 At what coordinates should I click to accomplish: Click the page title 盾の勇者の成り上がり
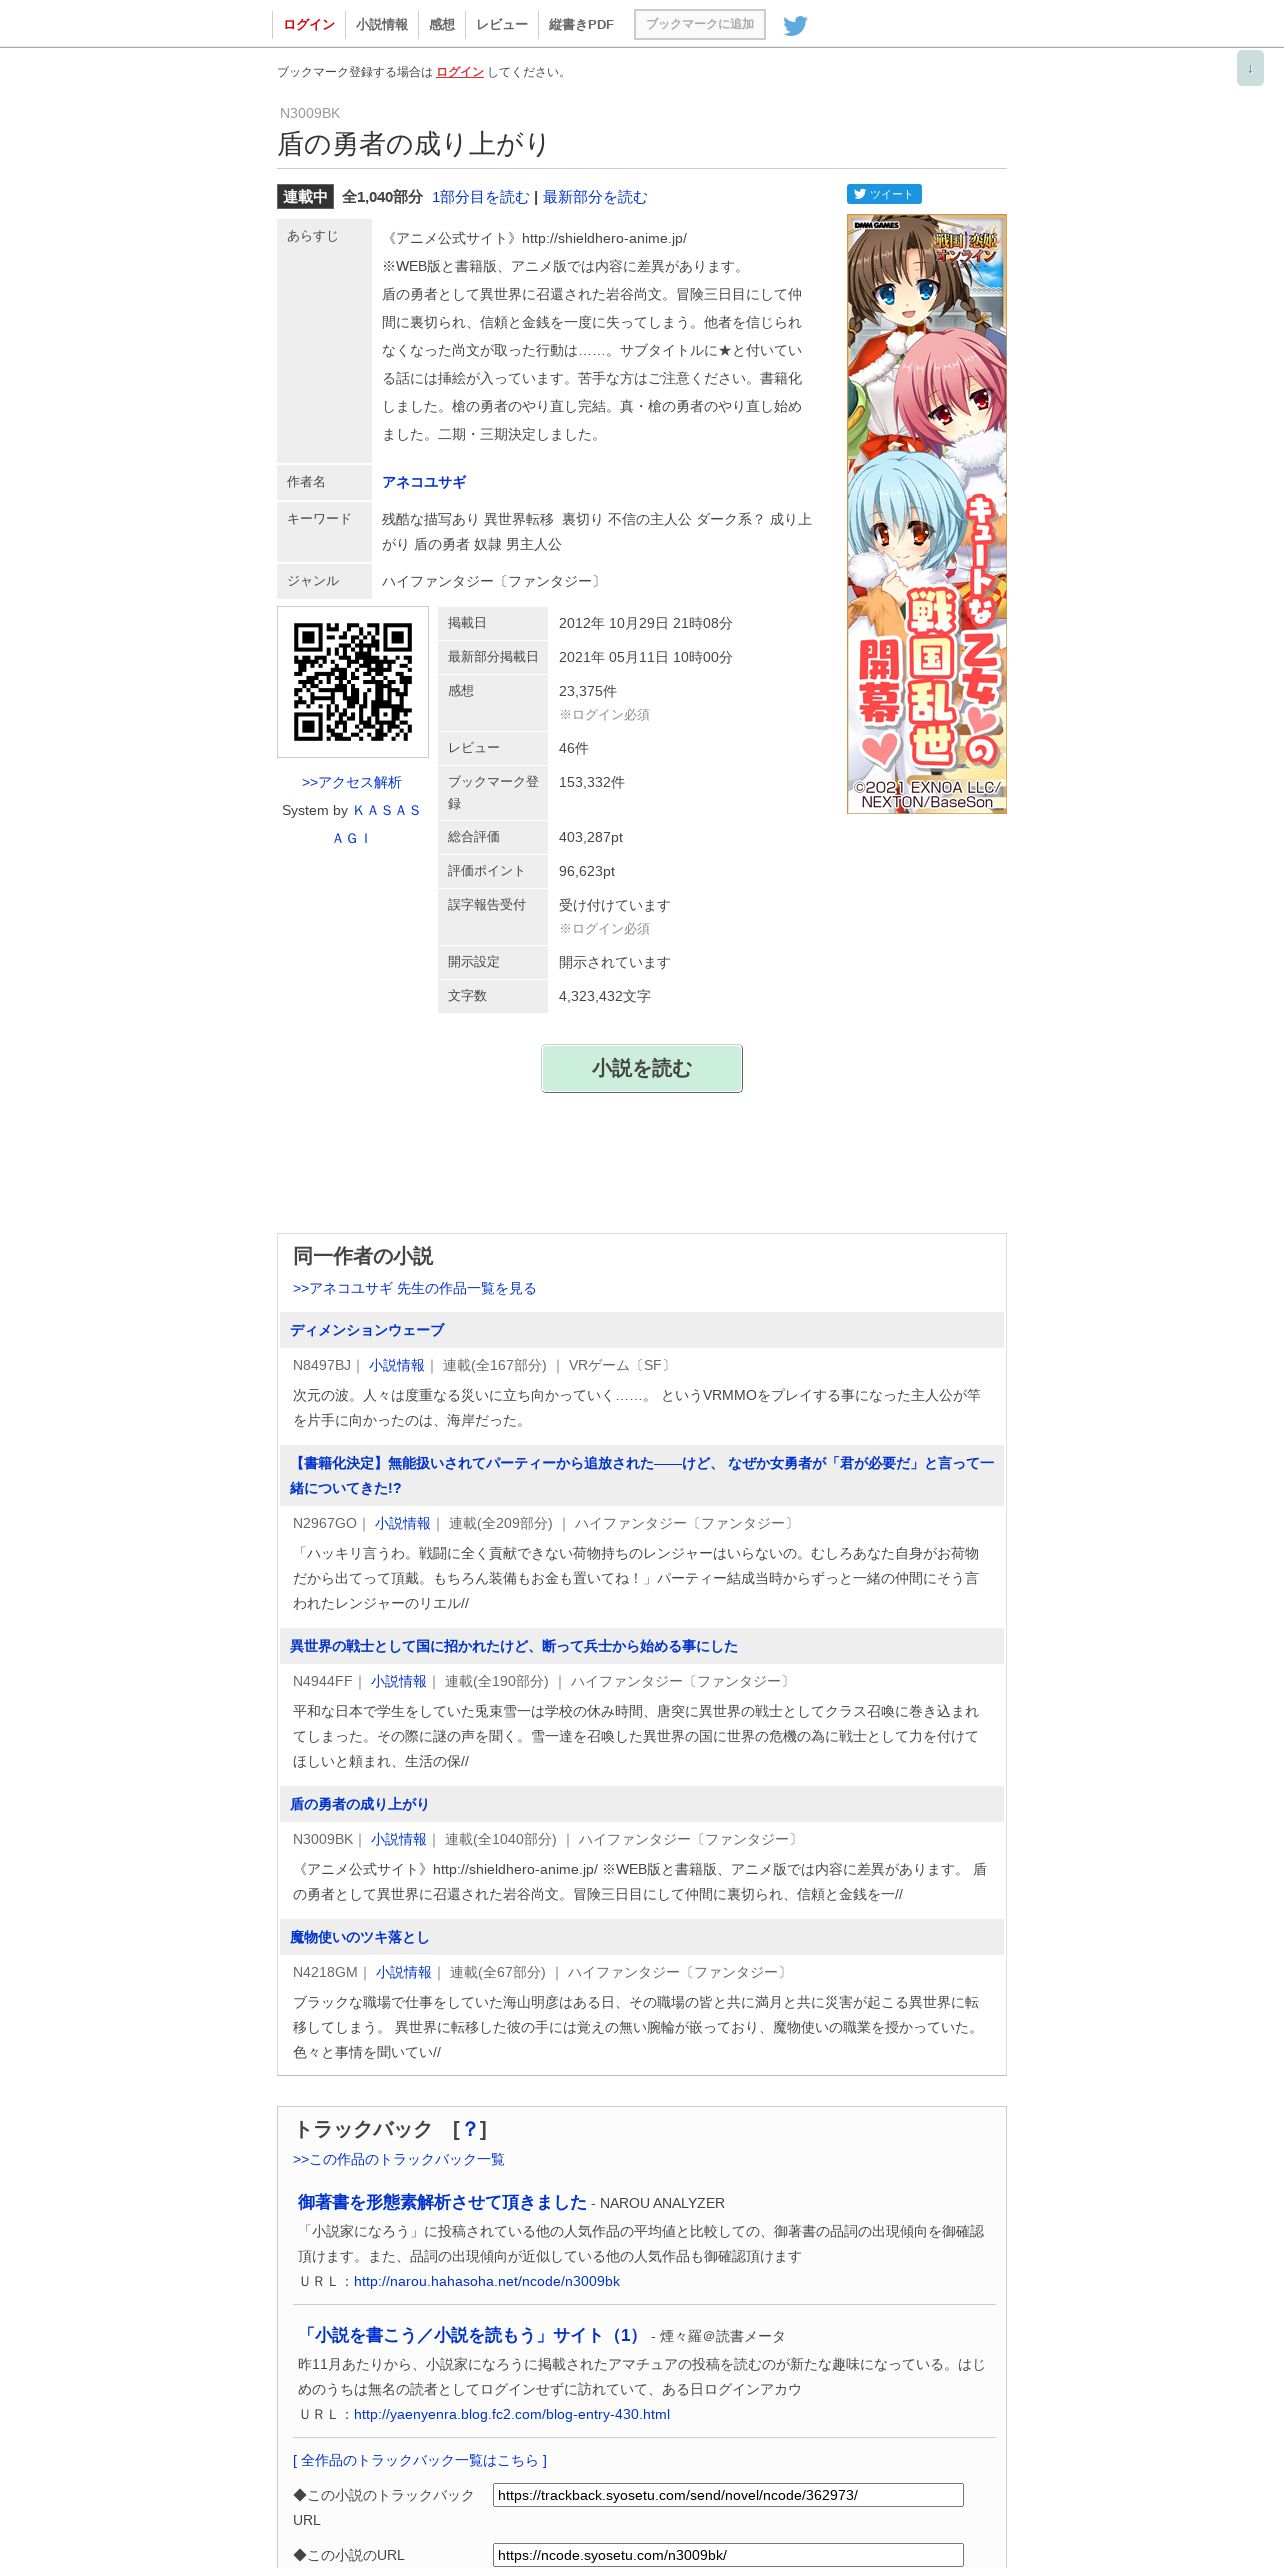(x=413, y=144)
